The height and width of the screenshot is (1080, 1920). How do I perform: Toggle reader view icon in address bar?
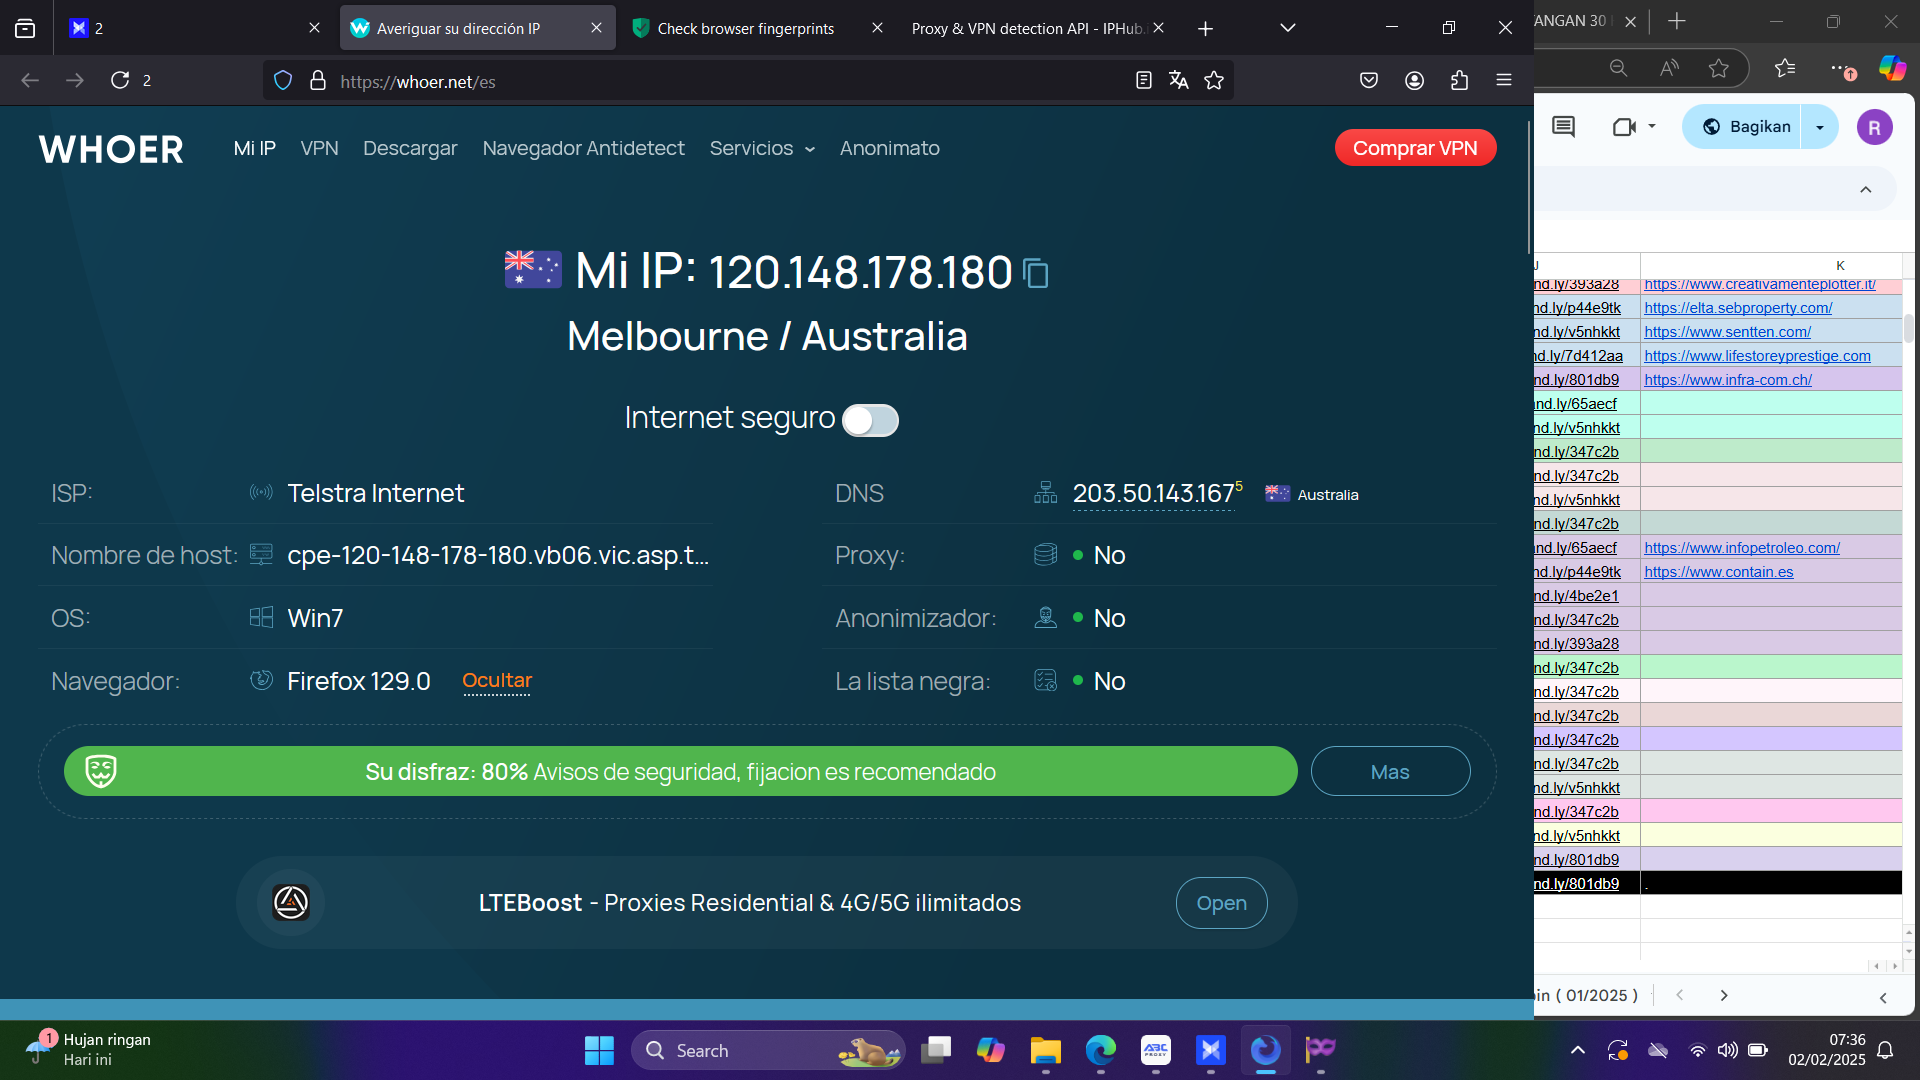point(1144,81)
